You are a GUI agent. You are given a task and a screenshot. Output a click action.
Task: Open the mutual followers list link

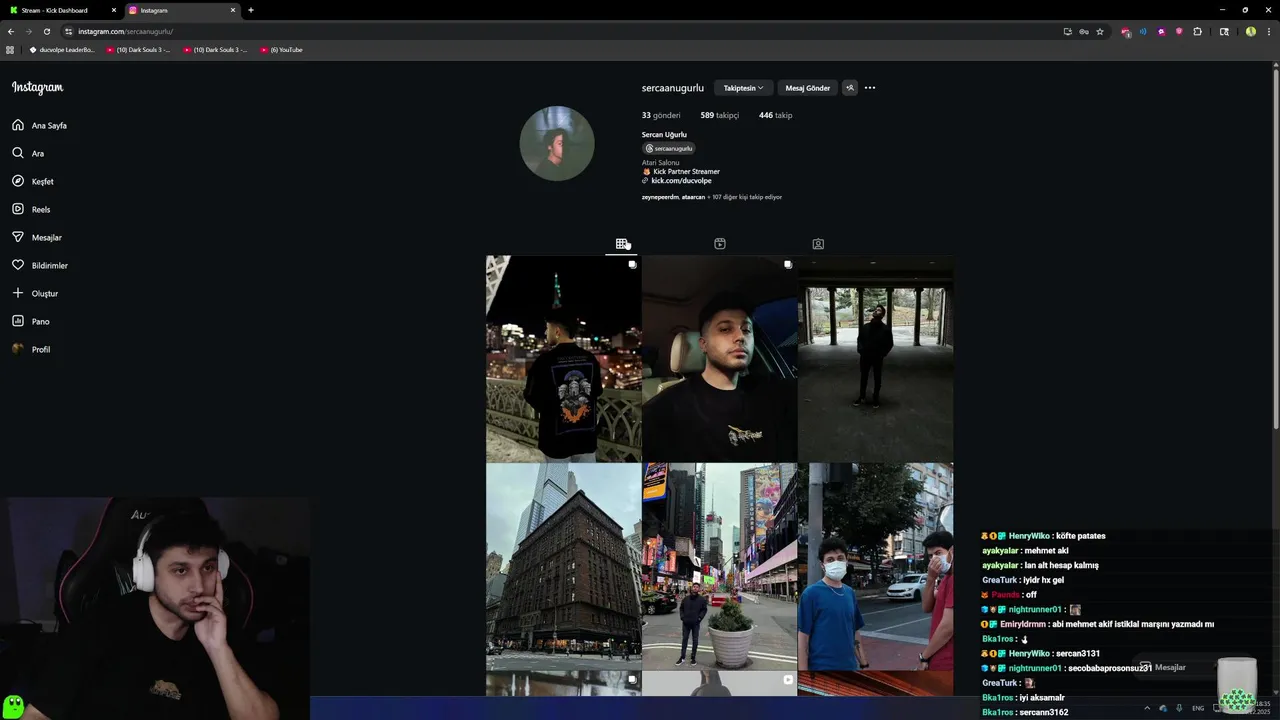(x=712, y=197)
